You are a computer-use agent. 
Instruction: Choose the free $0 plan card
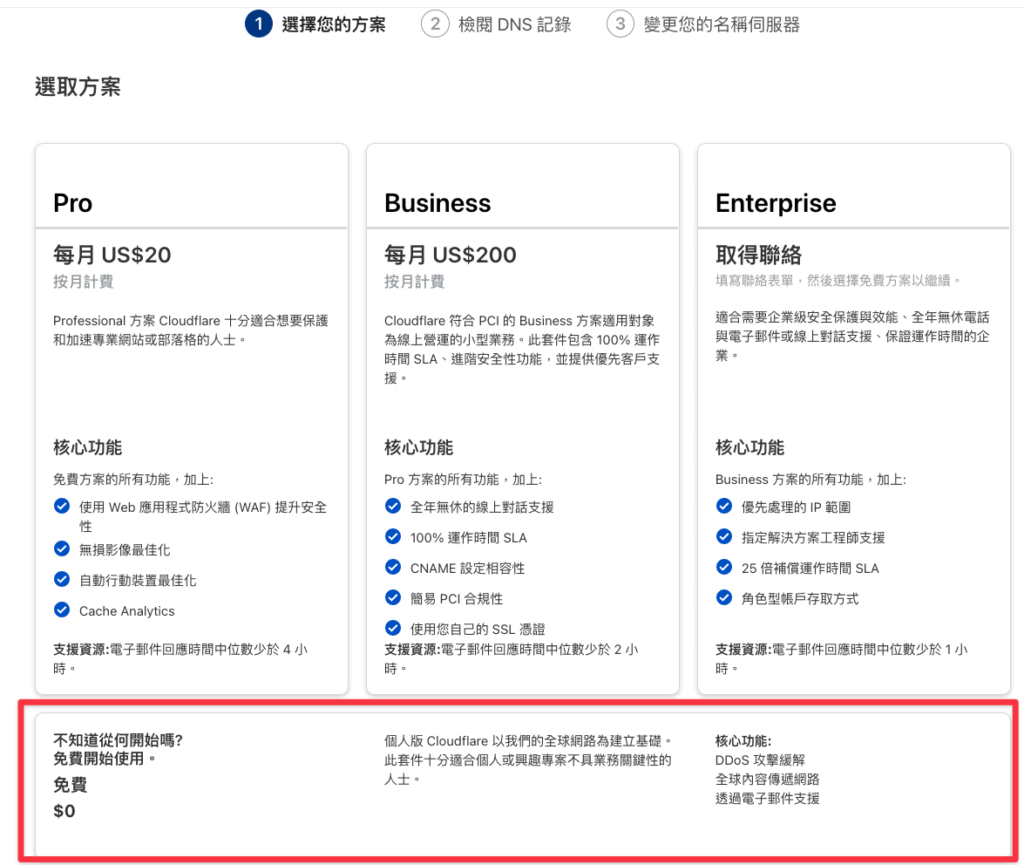(522, 783)
